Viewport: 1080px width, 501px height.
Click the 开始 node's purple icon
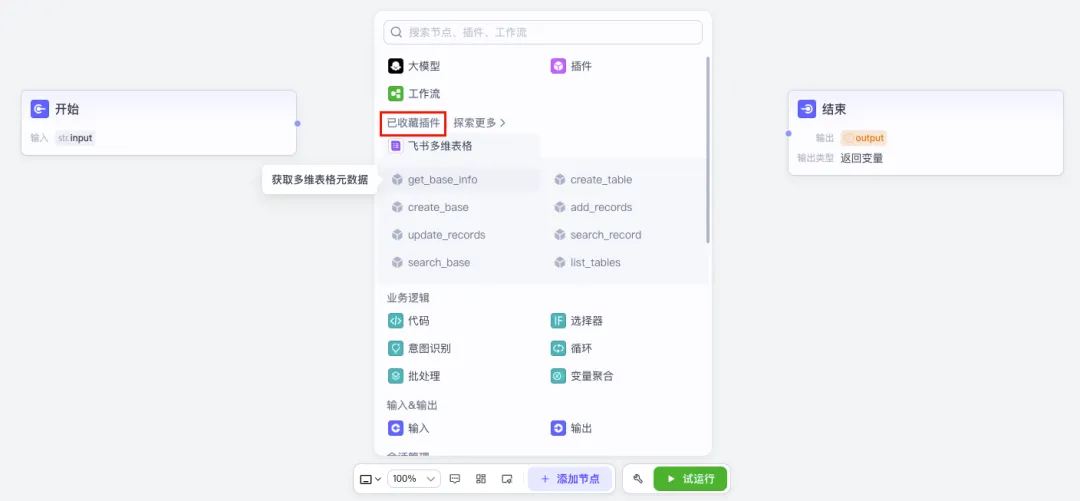click(x=40, y=109)
